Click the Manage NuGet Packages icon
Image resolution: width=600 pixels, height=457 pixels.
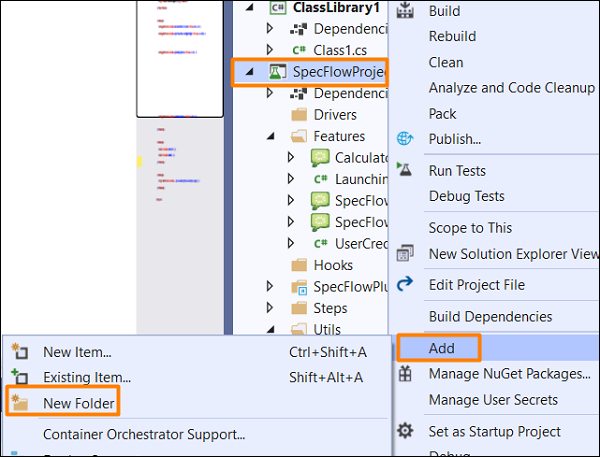coord(405,374)
